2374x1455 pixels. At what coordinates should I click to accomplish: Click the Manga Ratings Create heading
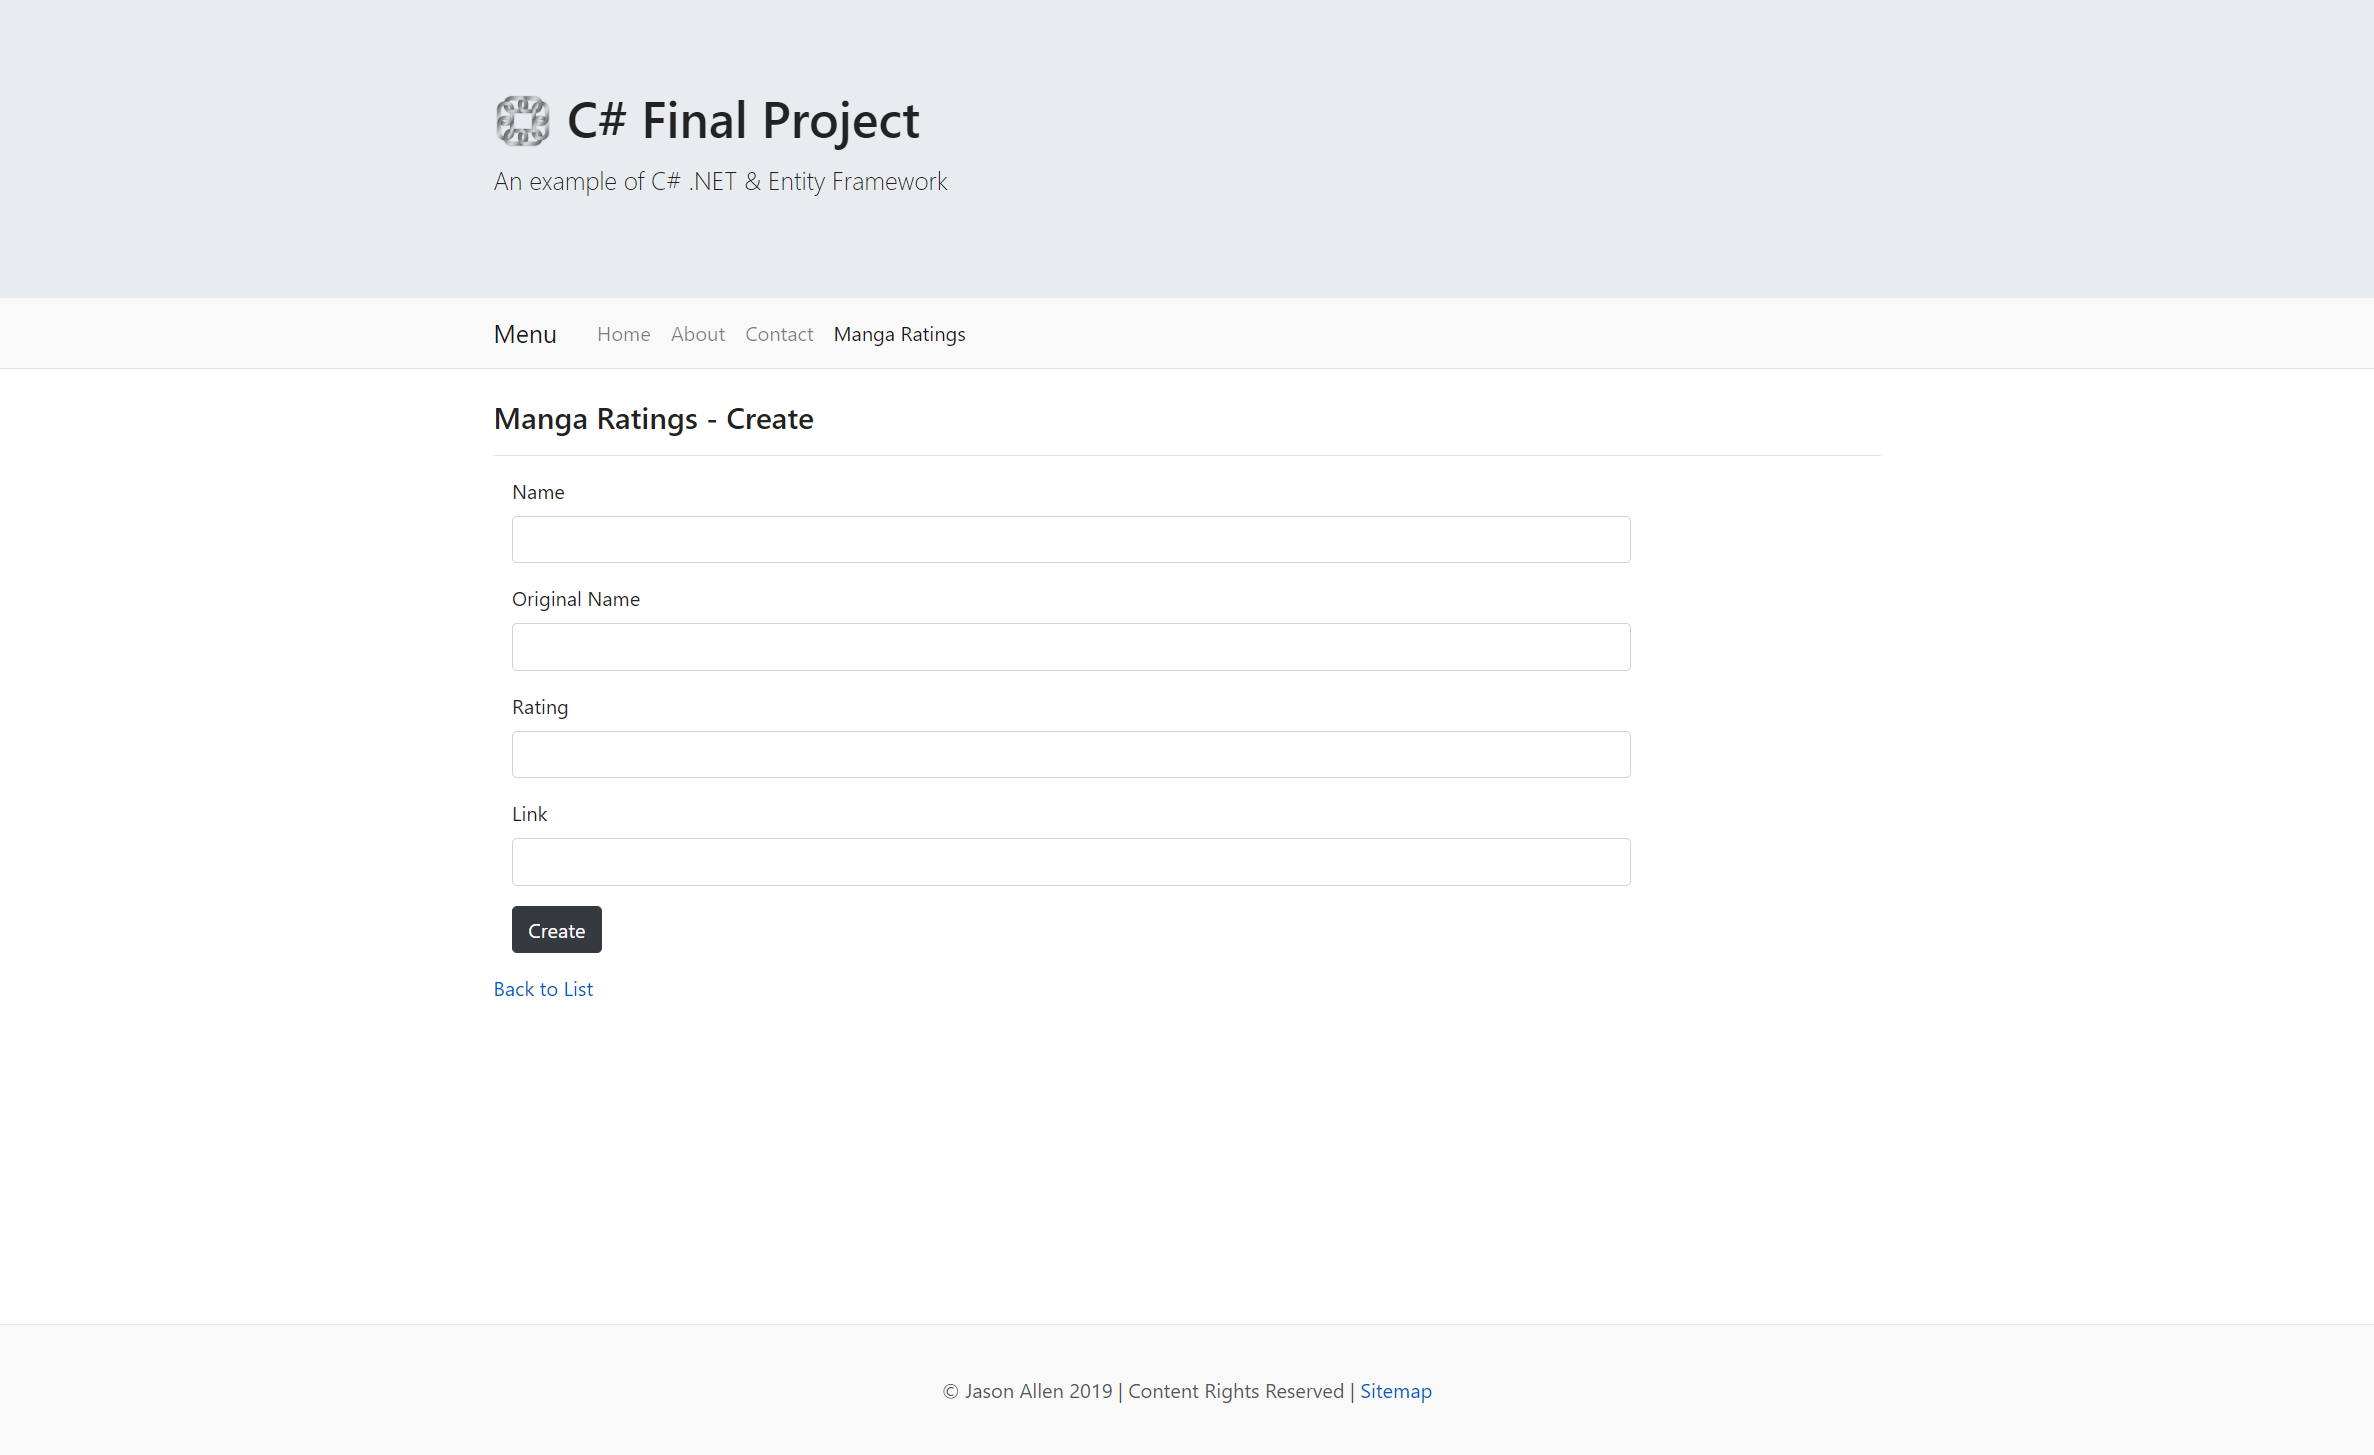(x=653, y=419)
